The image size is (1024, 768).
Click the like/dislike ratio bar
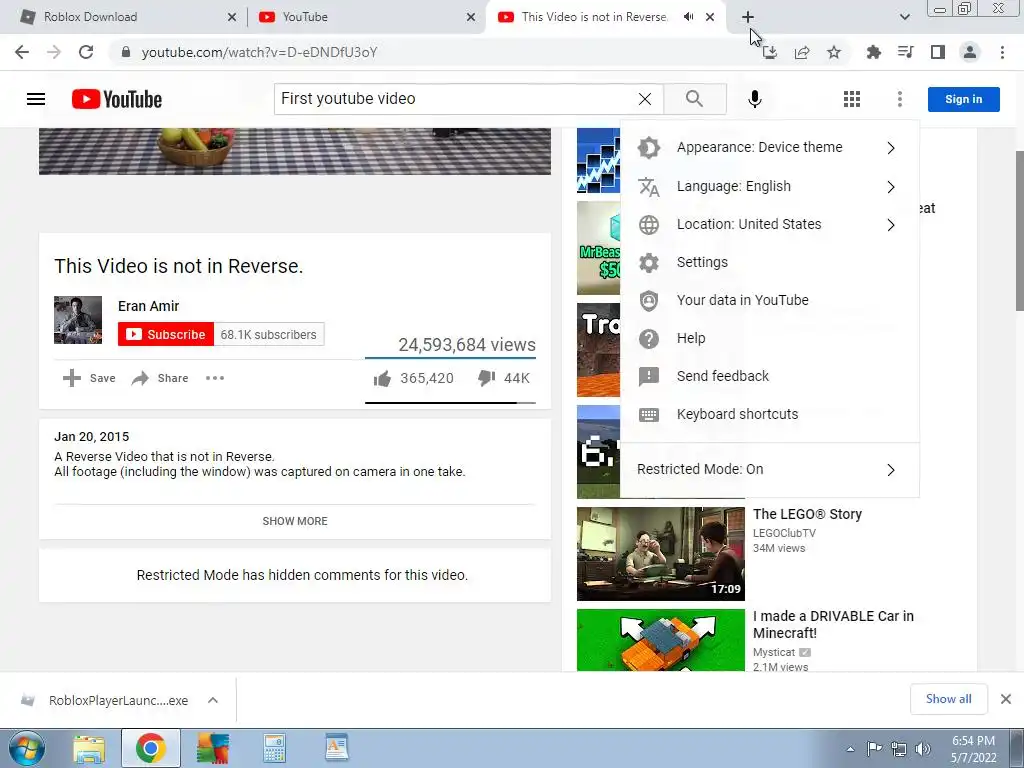451,403
